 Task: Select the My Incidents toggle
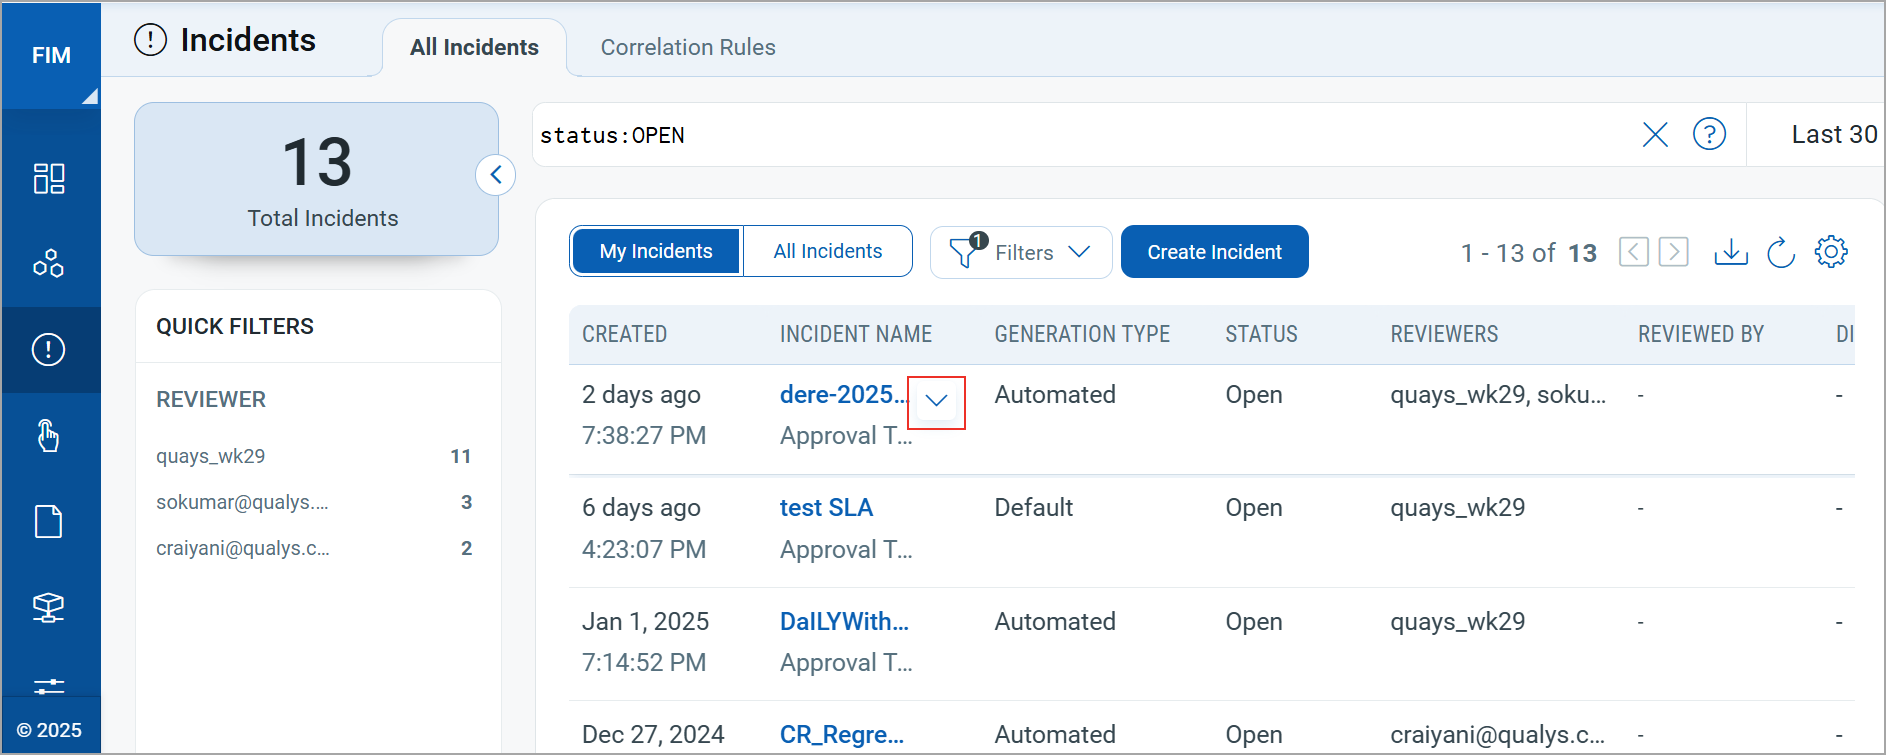[x=656, y=251]
